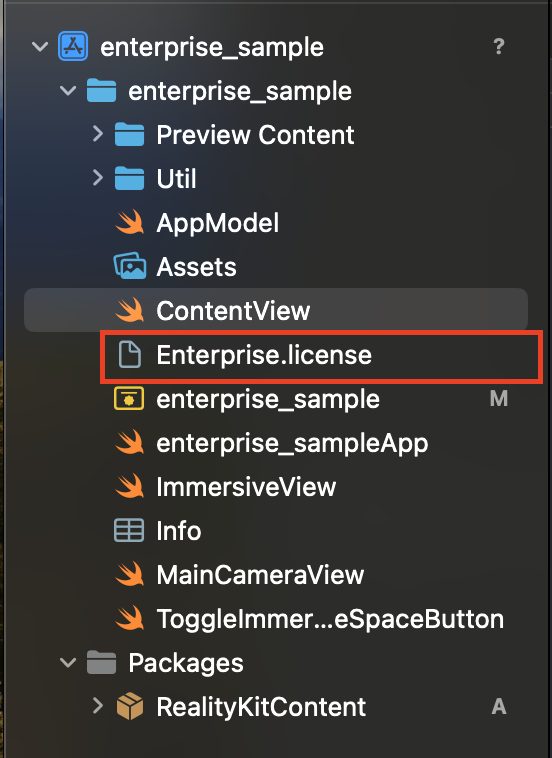The height and width of the screenshot is (758, 552).
Task: Select the enterprise_sample entitlements file icon
Action: (x=129, y=399)
